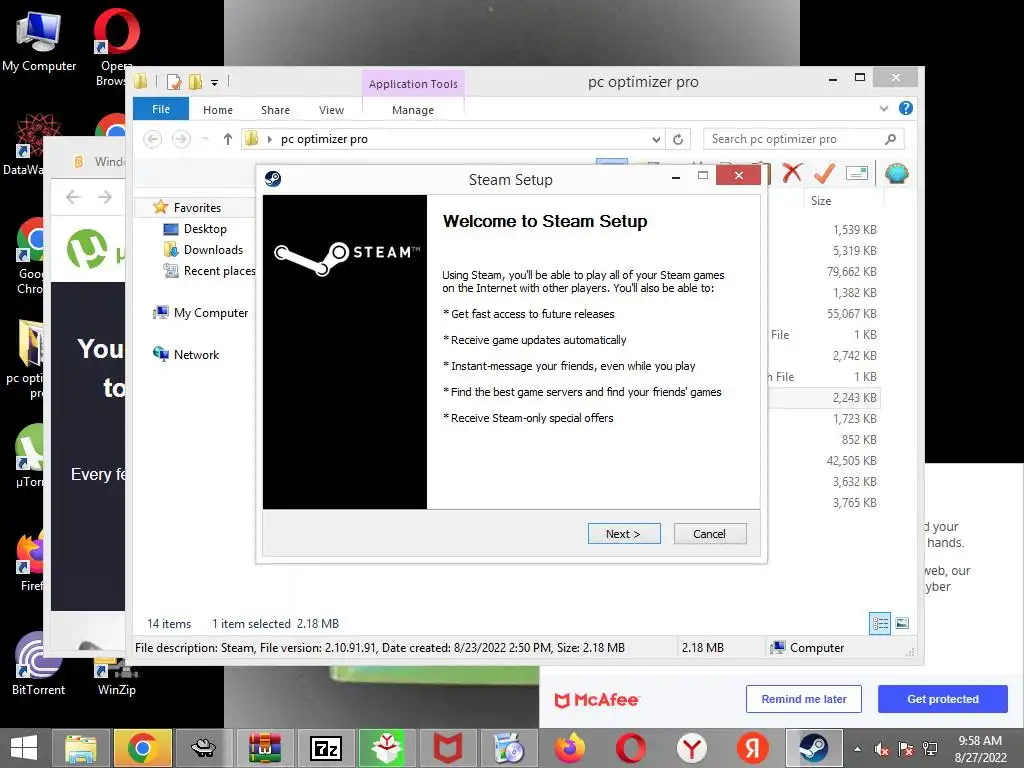Open File Explorer from taskbar
Viewport: 1024px width, 768px height.
click(x=80, y=748)
